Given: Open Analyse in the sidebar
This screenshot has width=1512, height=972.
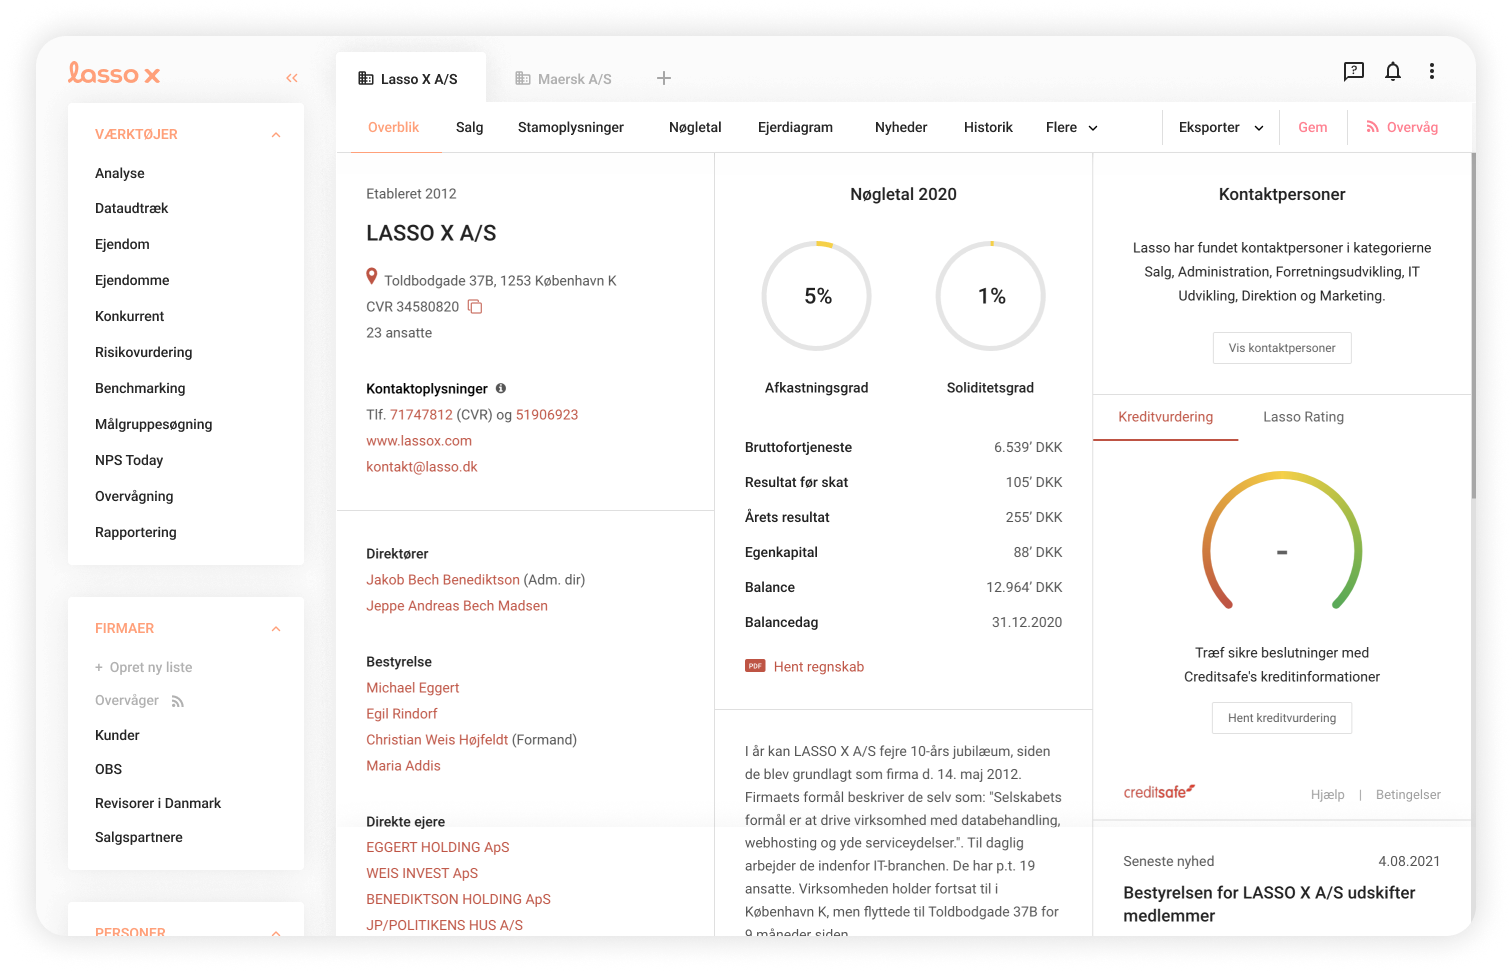Looking at the screenshot, I should pyautogui.click(x=120, y=173).
